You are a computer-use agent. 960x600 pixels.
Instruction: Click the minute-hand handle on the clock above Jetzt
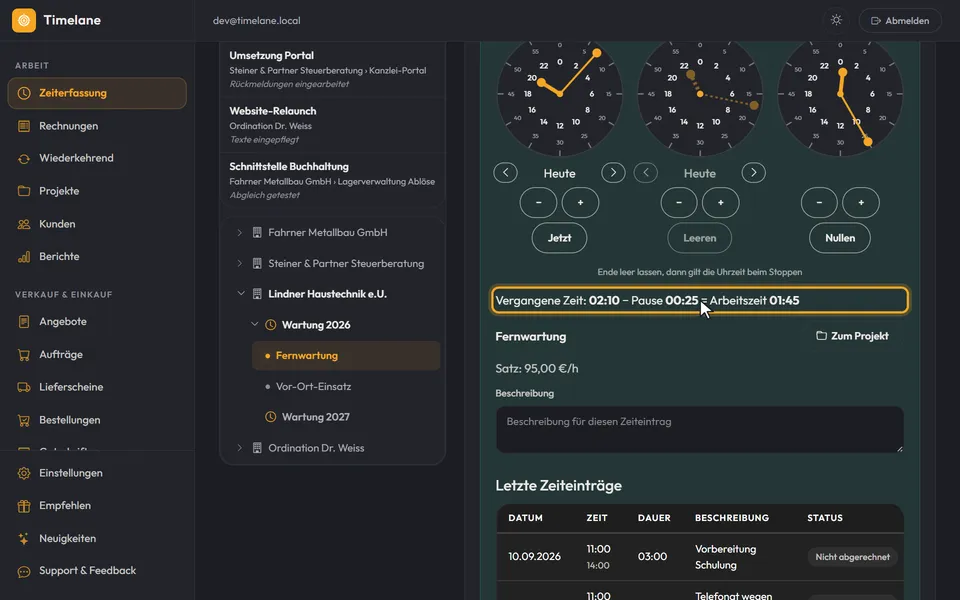point(596,53)
